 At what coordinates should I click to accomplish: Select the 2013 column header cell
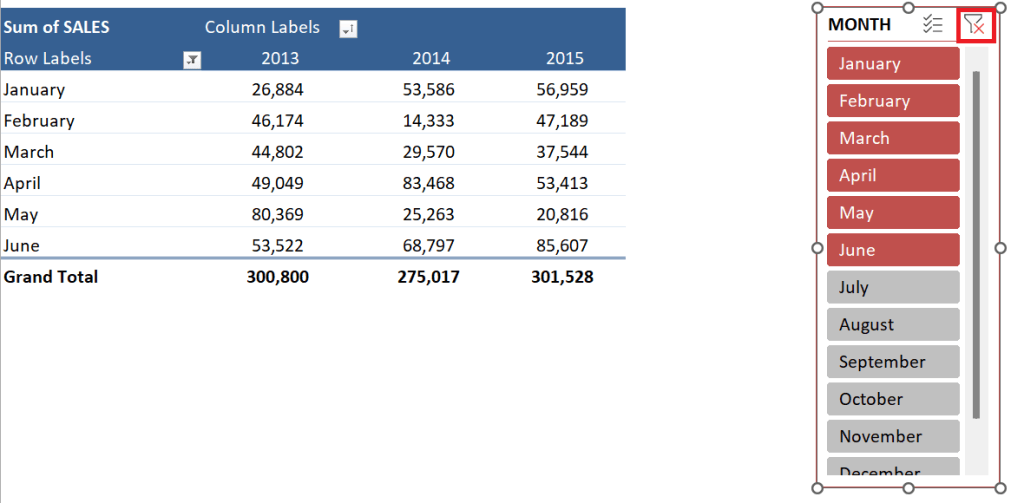tap(280, 58)
